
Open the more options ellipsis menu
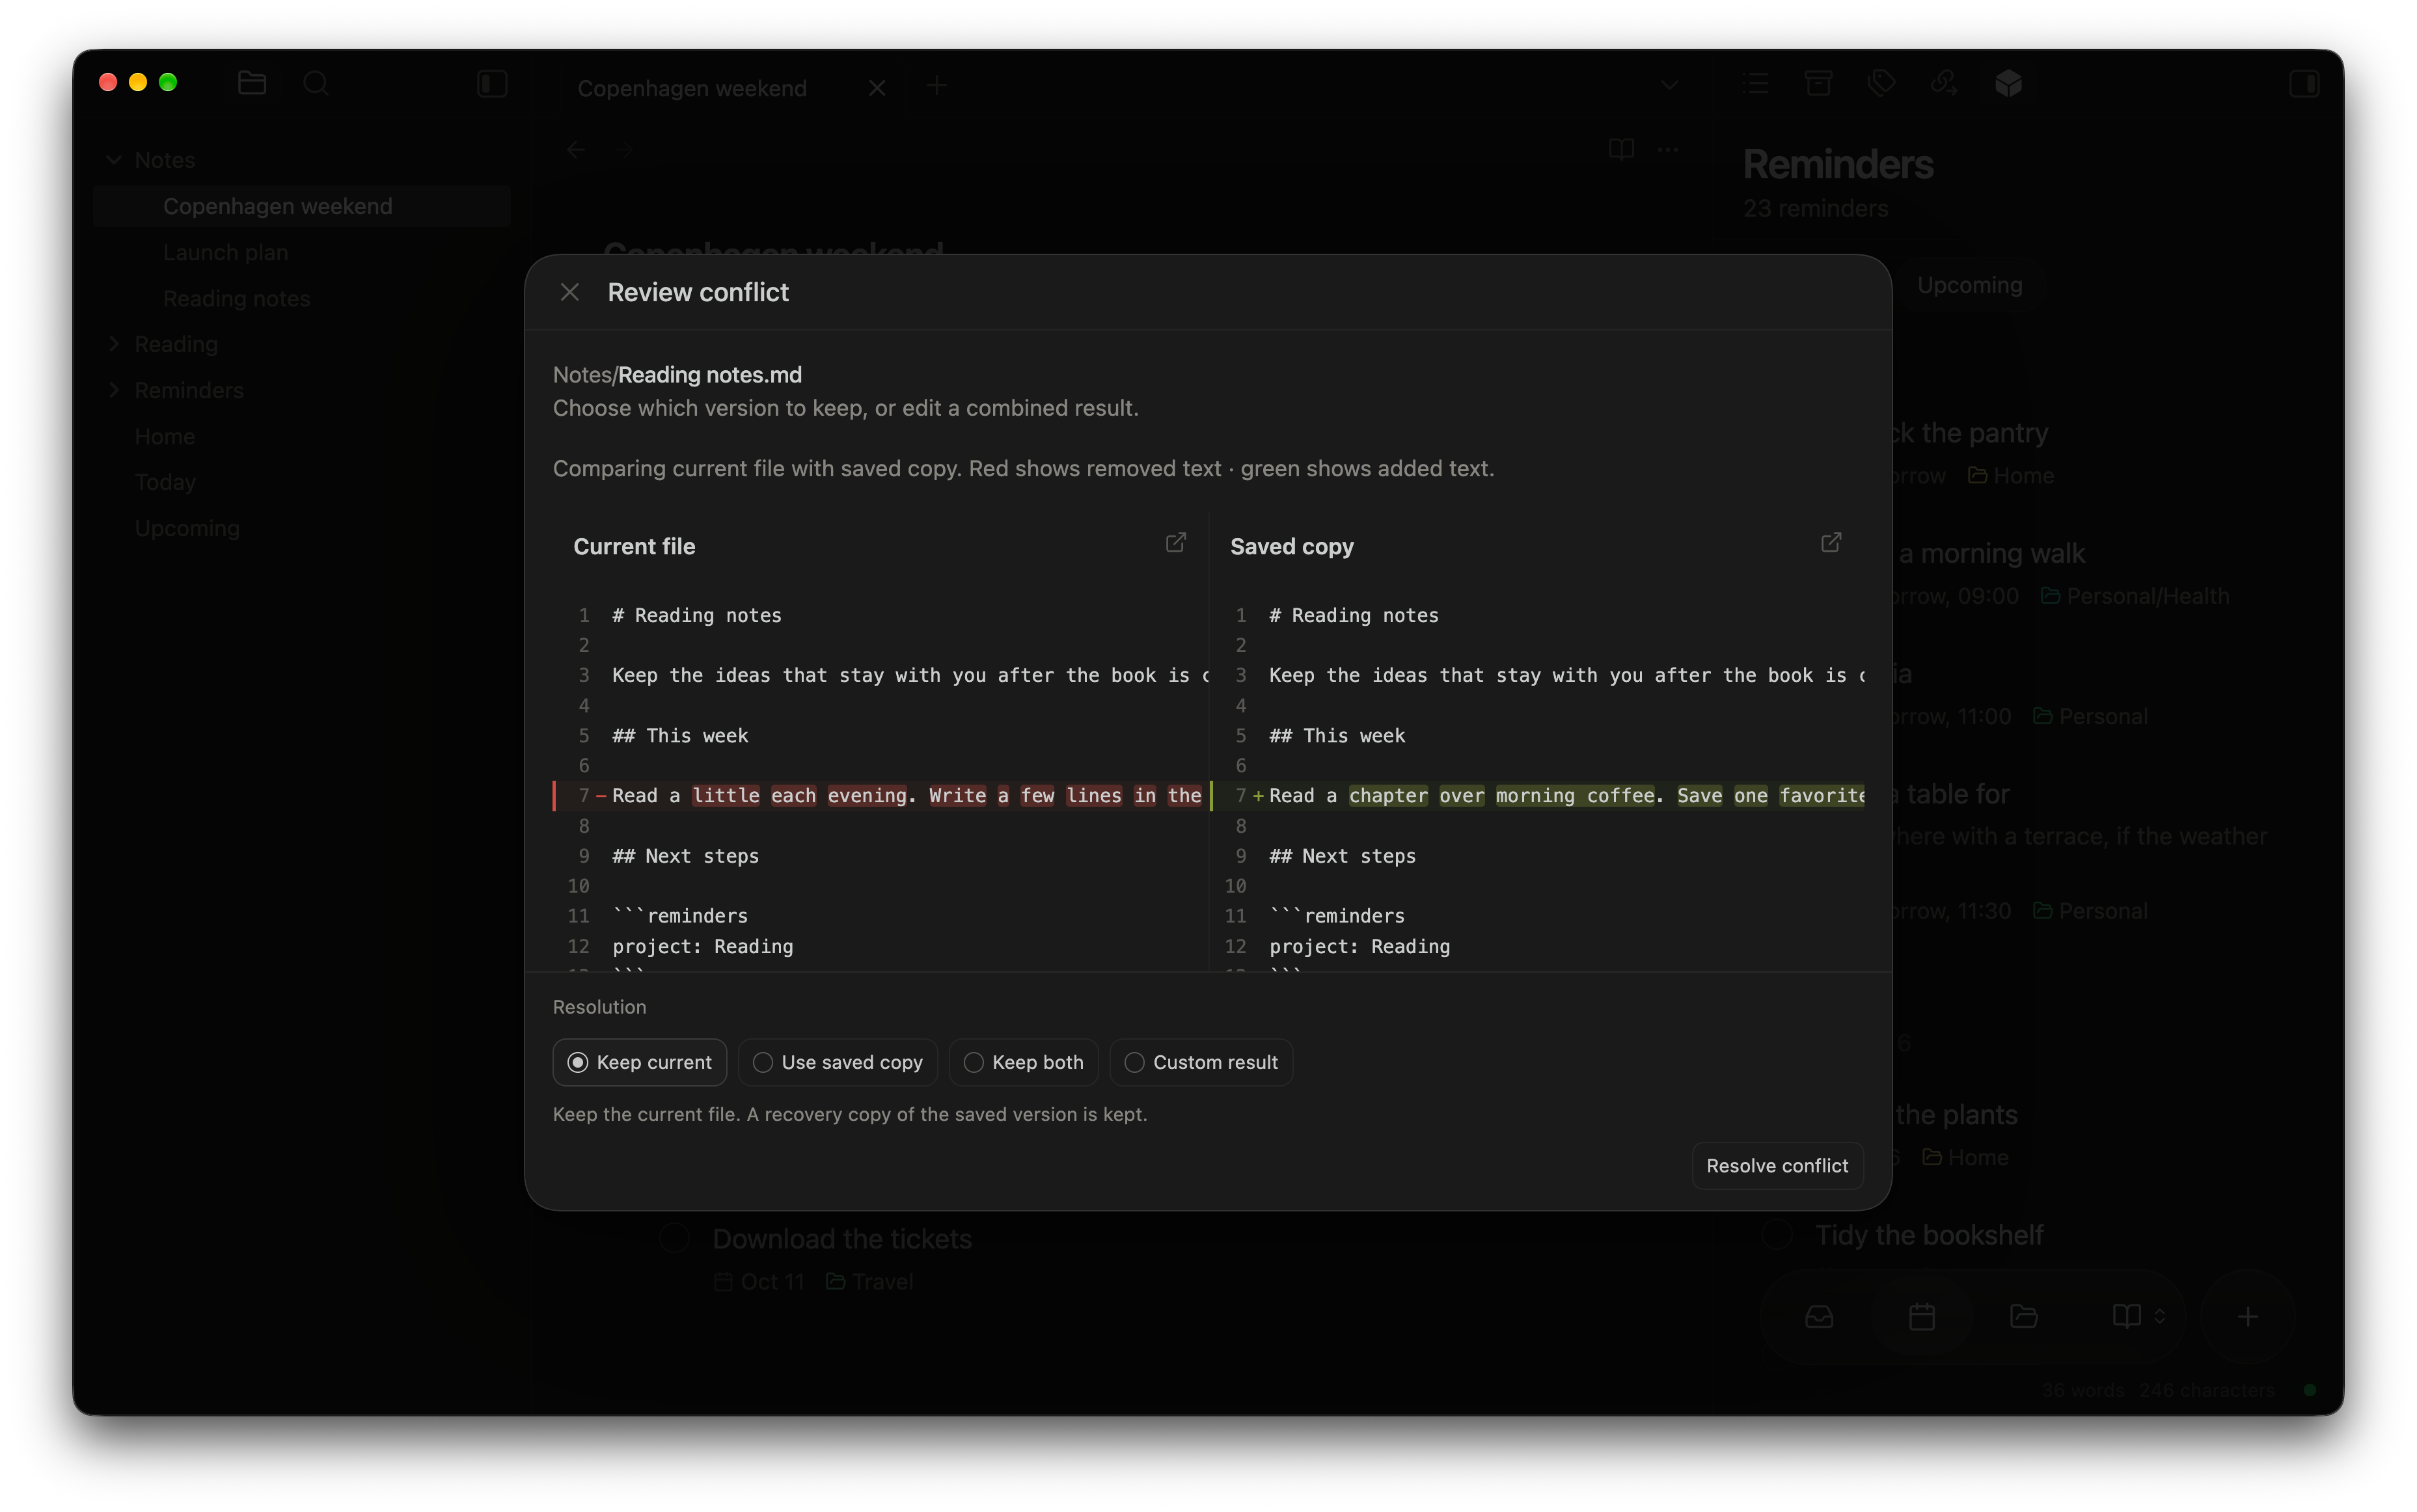click(1667, 150)
